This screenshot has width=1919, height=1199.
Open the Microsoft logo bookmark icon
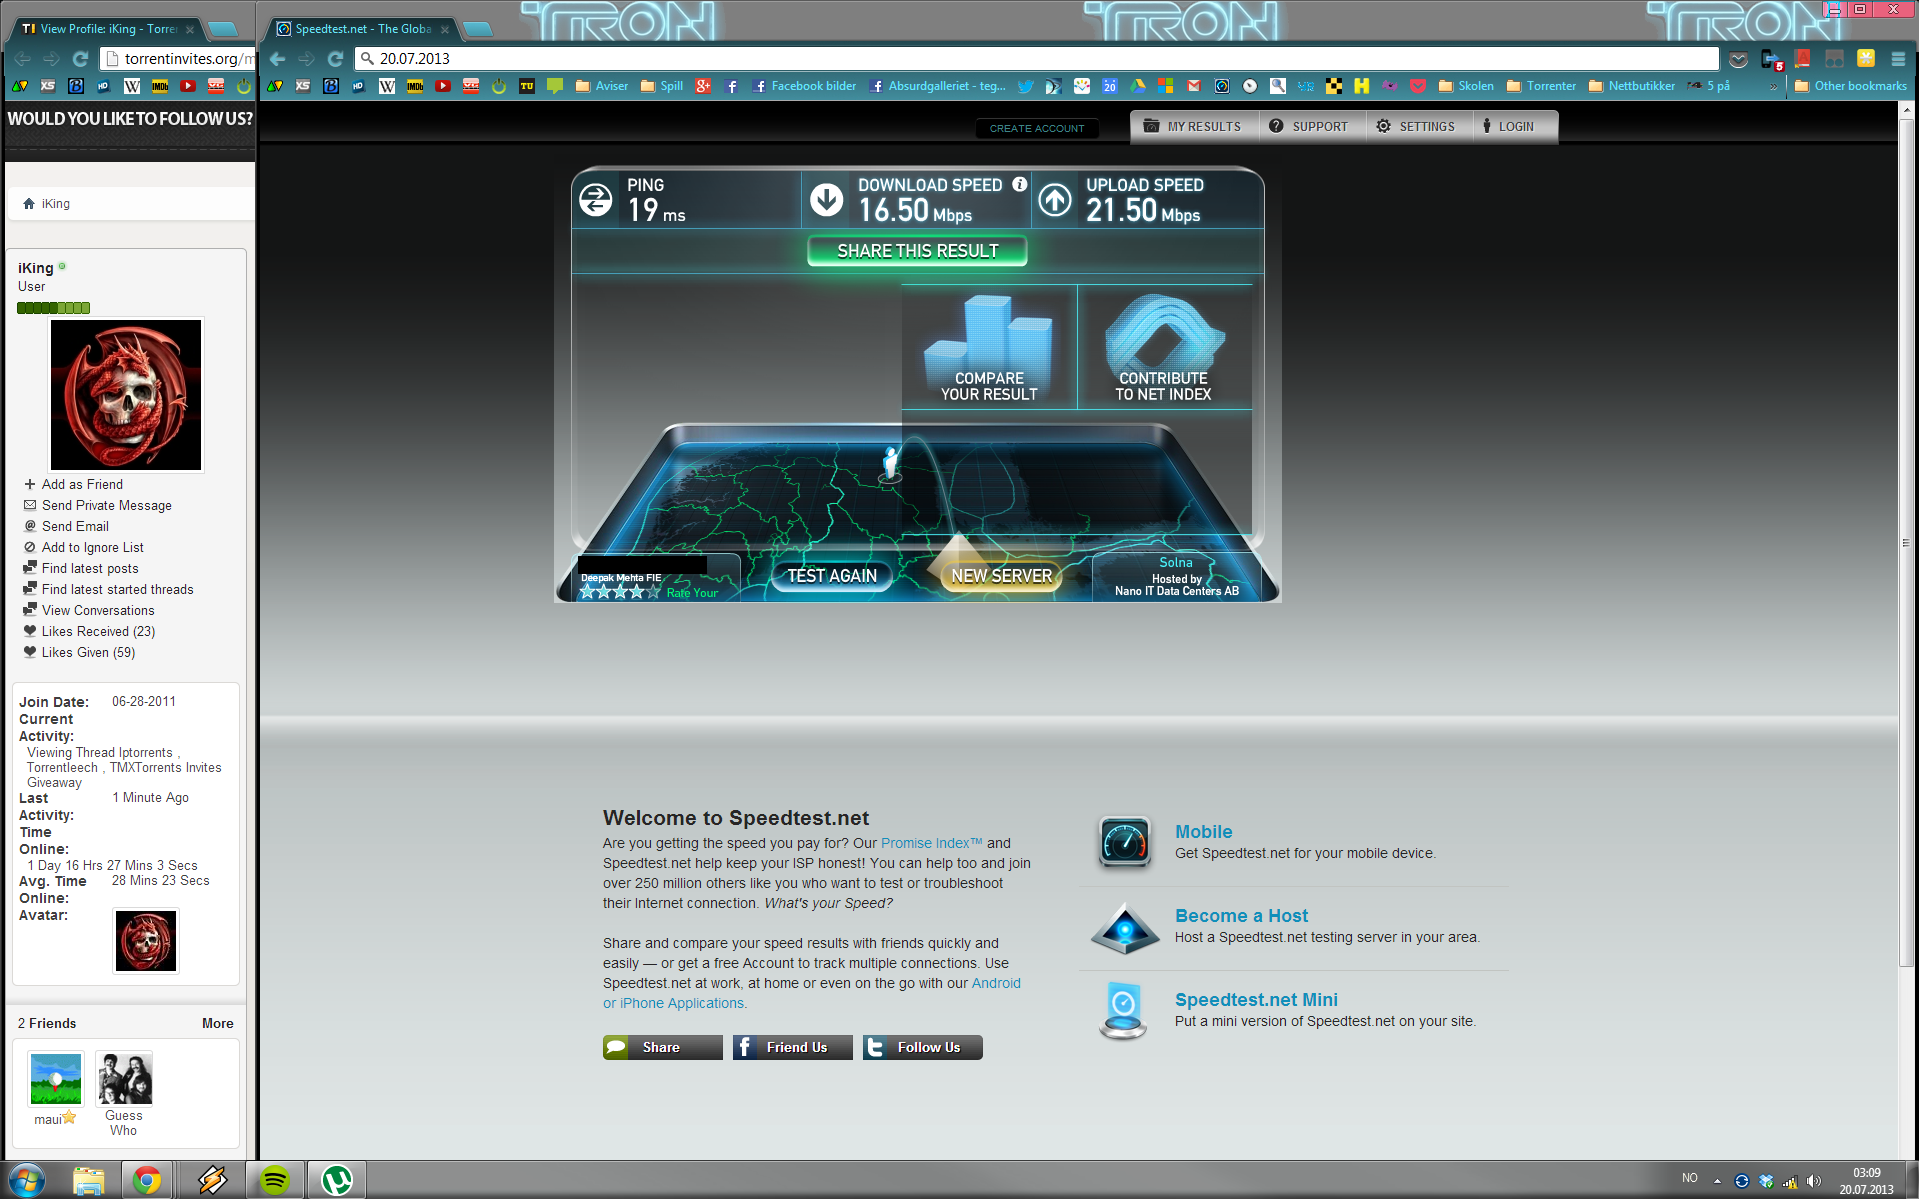tap(1165, 86)
